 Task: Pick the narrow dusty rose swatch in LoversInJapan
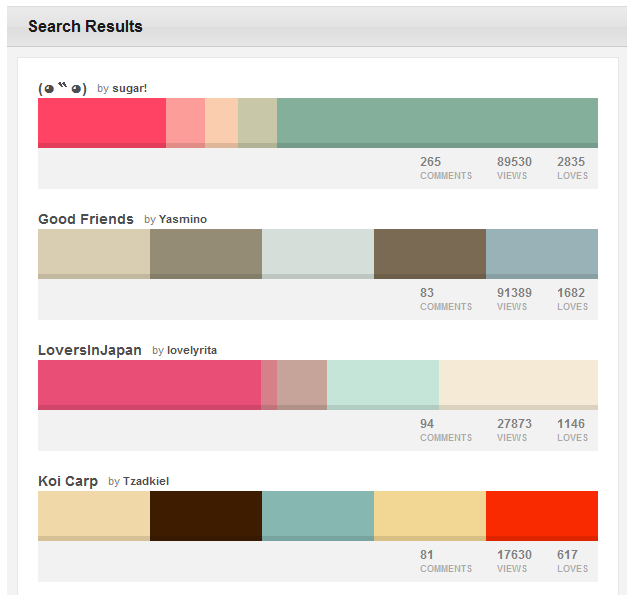tap(269, 385)
